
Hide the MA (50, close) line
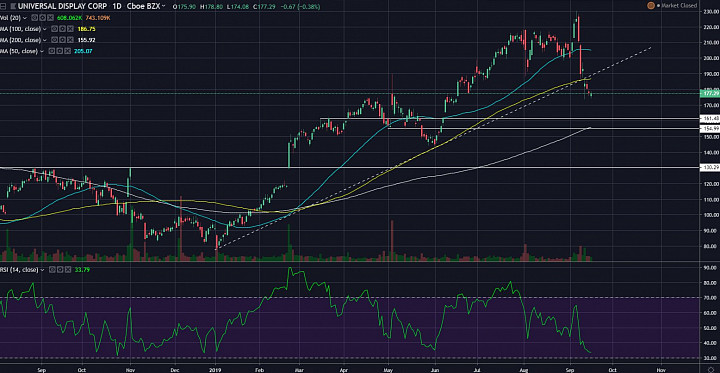click(51, 51)
